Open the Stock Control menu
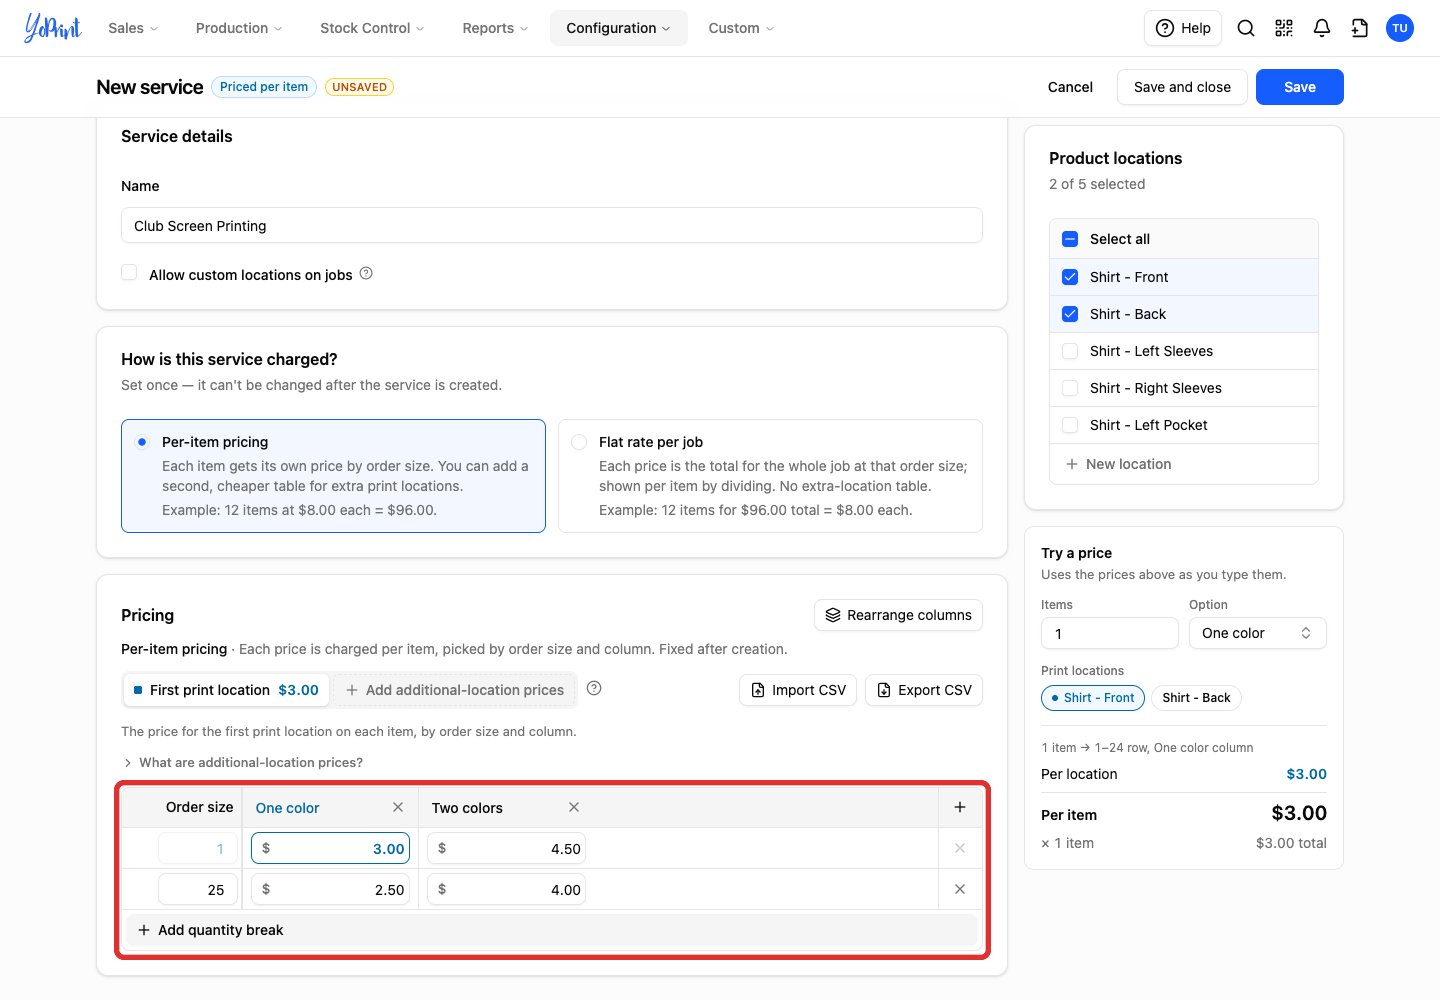 click(372, 28)
